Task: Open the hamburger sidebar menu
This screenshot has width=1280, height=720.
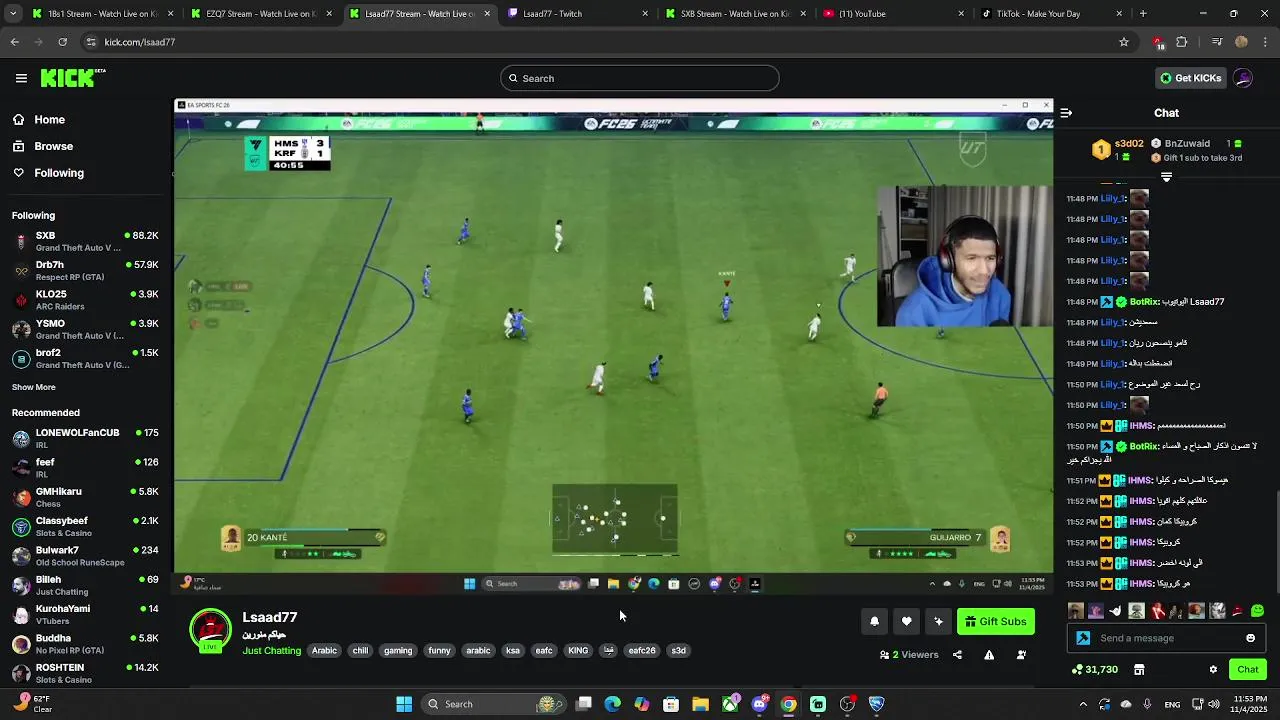Action: coord(21,78)
